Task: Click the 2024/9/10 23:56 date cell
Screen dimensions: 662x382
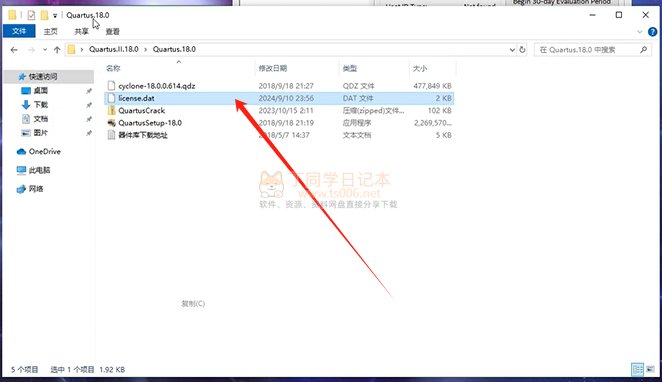Action: [x=286, y=98]
